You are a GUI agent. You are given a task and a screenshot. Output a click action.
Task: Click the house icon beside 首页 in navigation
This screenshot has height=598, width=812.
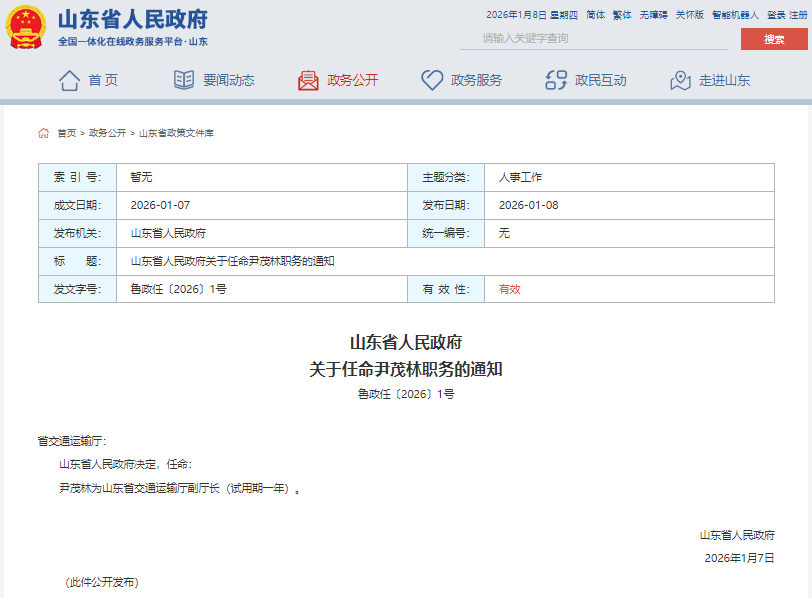(69, 80)
